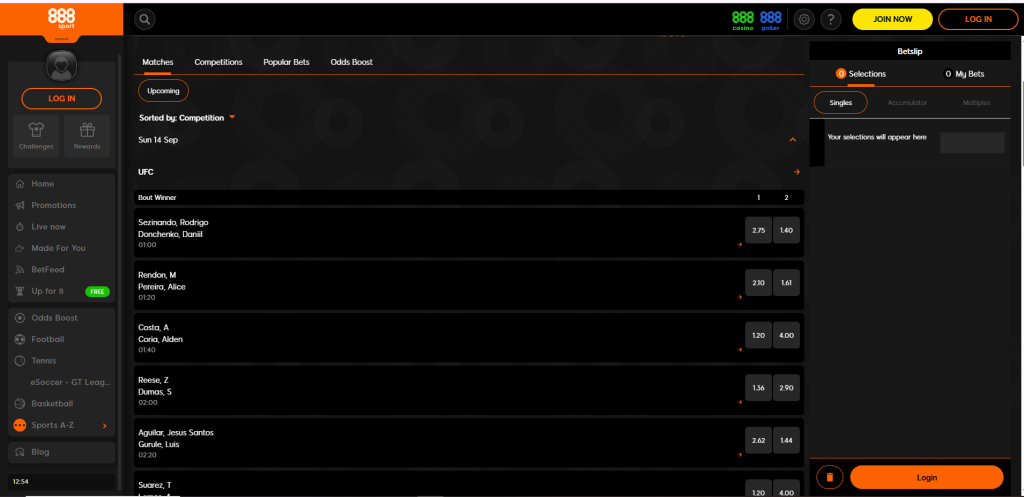Click the 888sport logo
The height and width of the screenshot is (497, 1024).
pyautogui.click(x=61, y=19)
